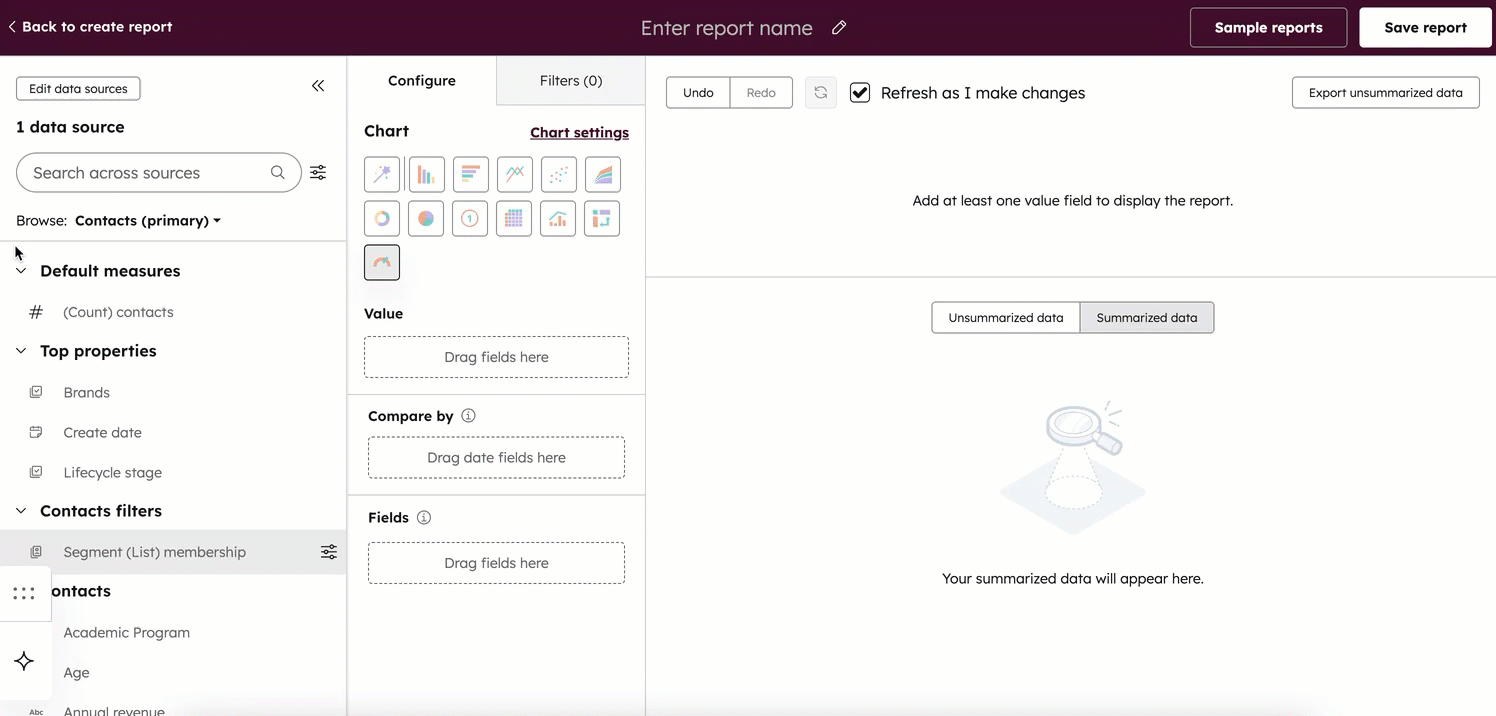Image resolution: width=1496 pixels, height=716 pixels.
Task: Pick the scatter plot chart type
Action: [x=558, y=174]
